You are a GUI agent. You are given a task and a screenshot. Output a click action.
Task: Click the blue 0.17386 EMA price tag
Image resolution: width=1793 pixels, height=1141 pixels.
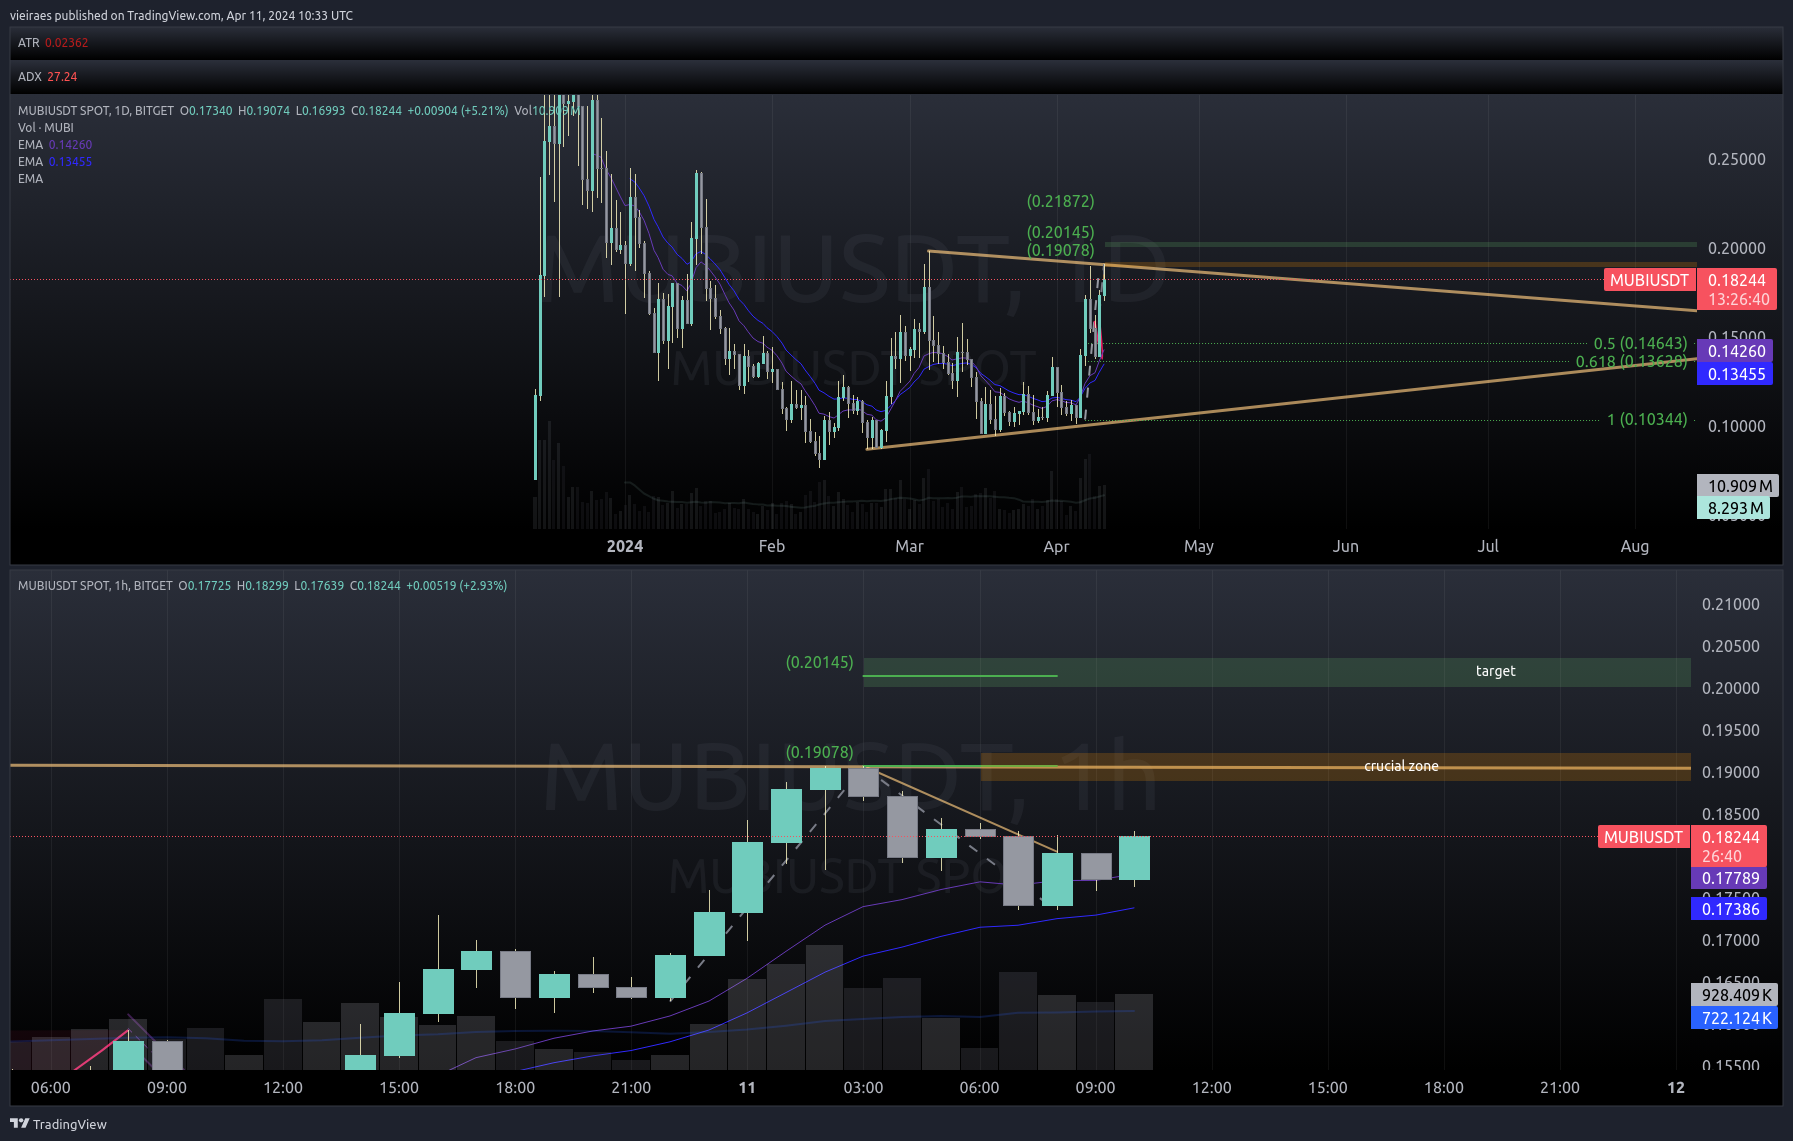1730,910
